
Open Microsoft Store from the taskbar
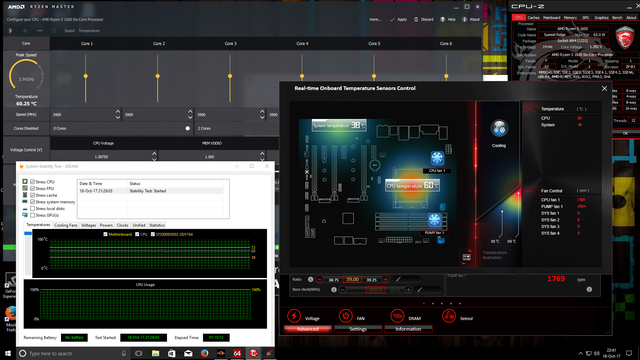[x=172, y=353]
